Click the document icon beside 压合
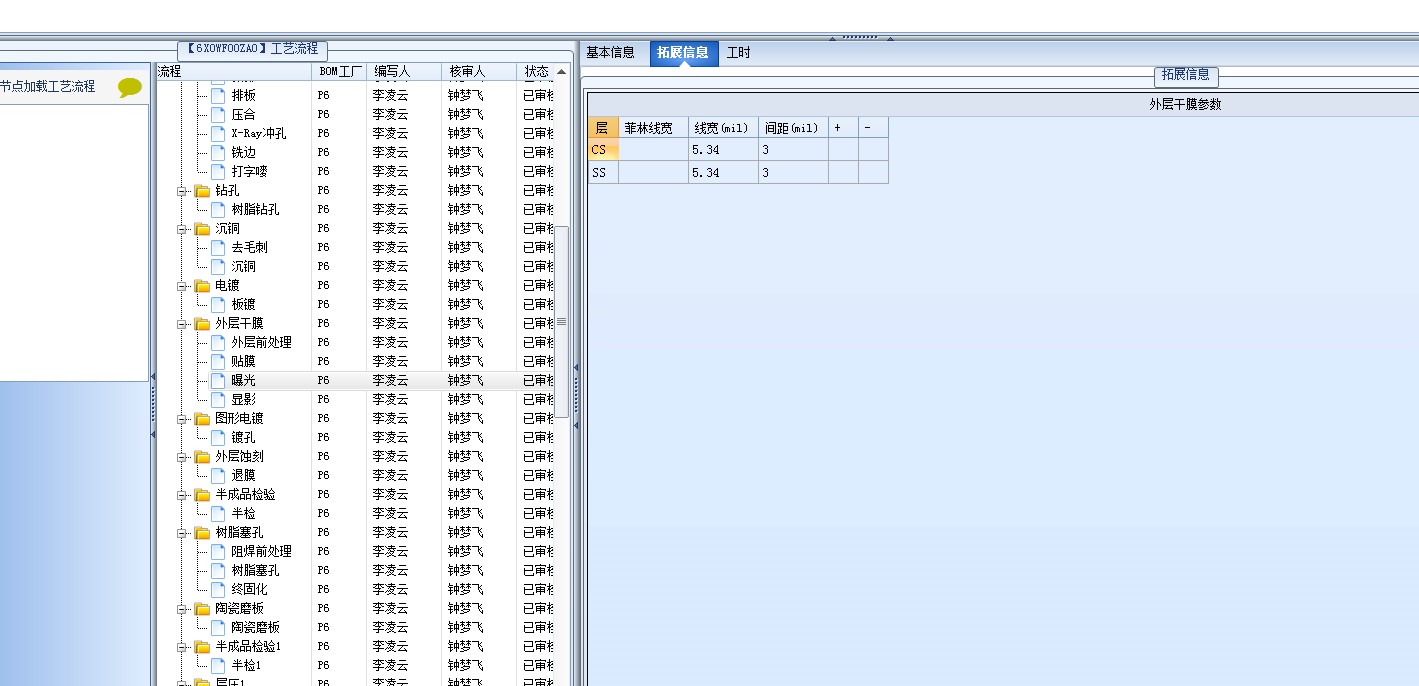This screenshot has width=1419, height=686. [218, 114]
